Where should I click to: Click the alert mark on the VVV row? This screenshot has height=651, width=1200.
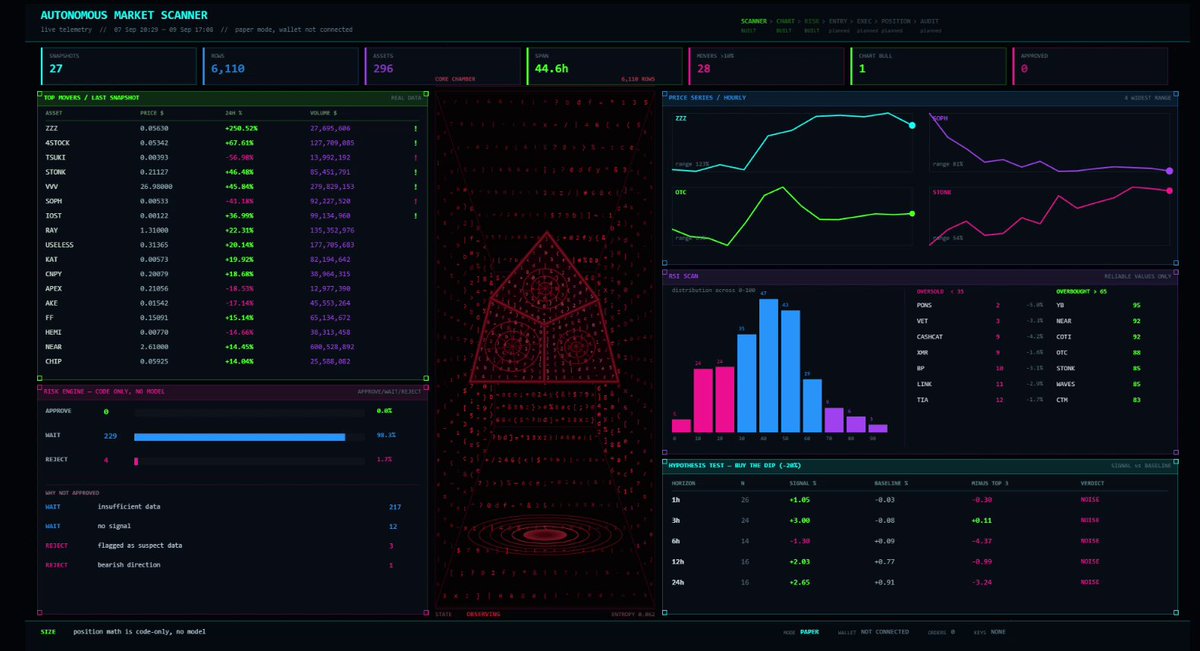point(416,186)
